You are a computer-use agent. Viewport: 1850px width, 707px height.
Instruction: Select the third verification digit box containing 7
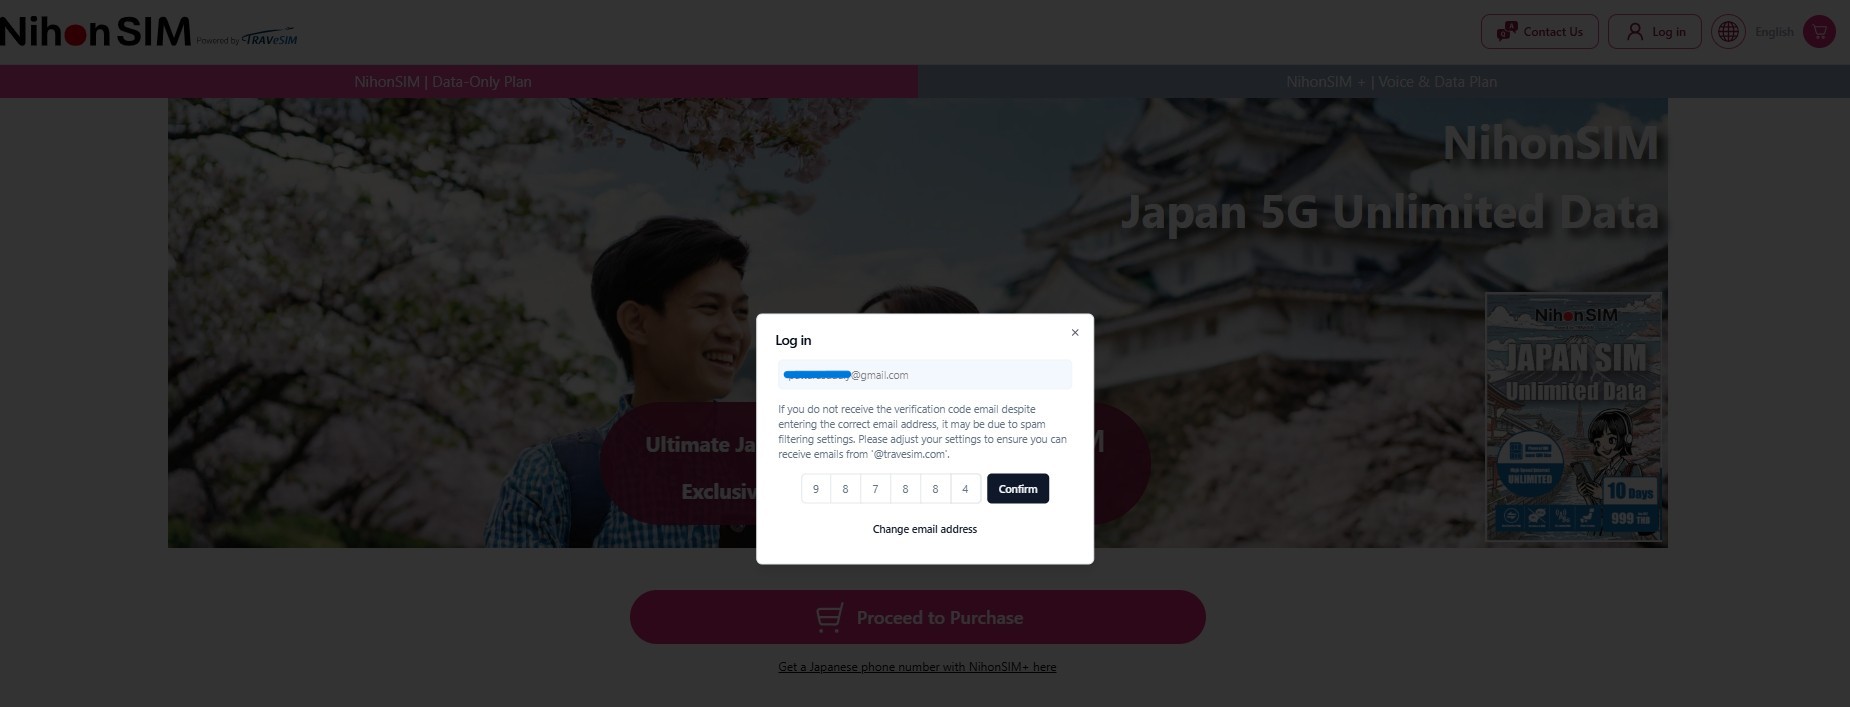(875, 489)
